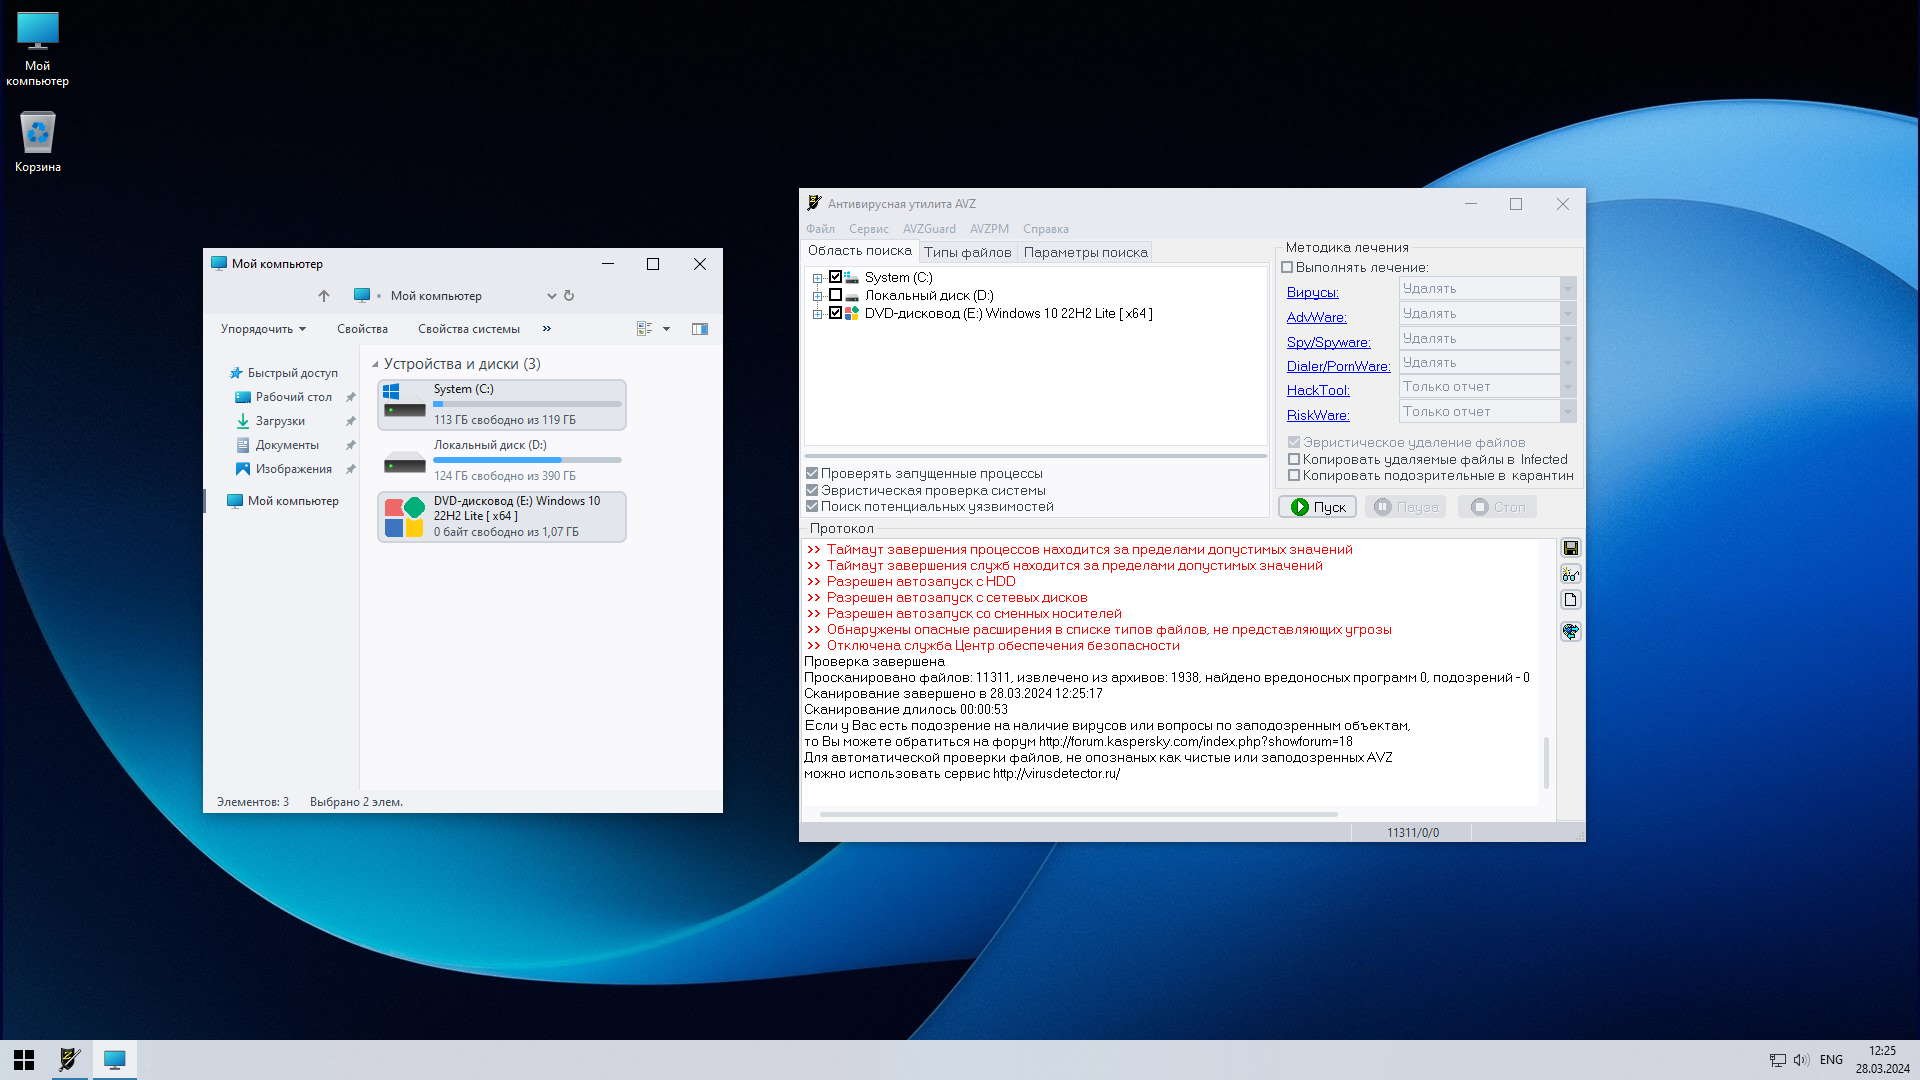Expand the System (C:) tree node
Image resolution: width=1920 pixels, height=1080 pixels.
tap(817, 278)
